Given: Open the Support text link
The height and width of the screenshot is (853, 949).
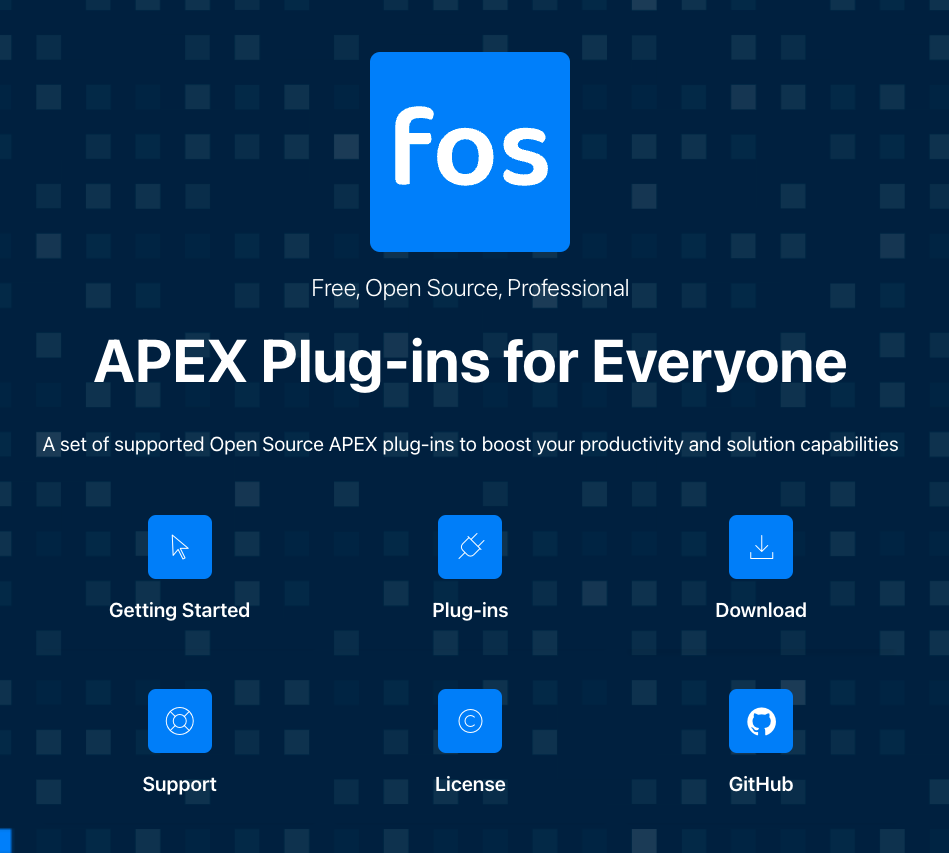Looking at the screenshot, I should (x=179, y=785).
